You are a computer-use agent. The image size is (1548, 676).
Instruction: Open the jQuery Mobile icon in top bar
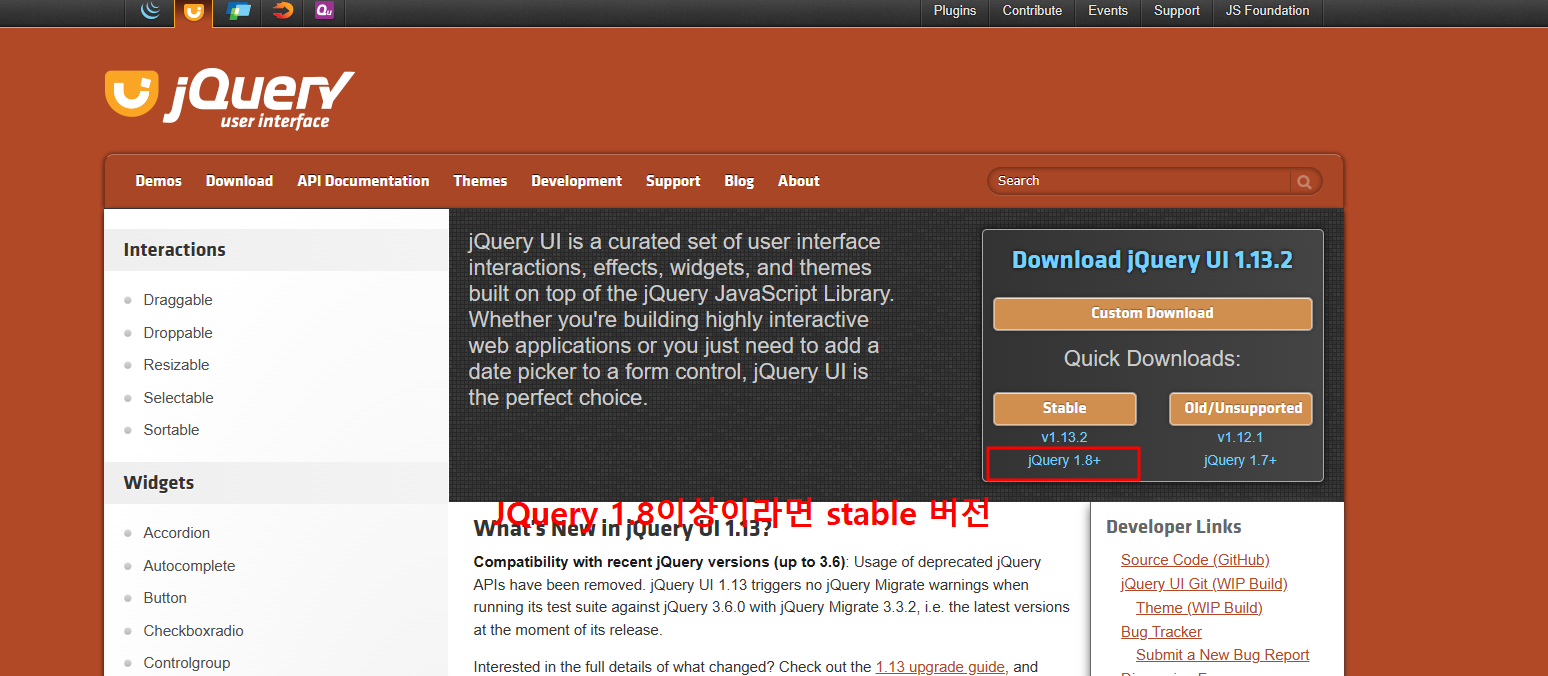pyautogui.click(x=239, y=11)
